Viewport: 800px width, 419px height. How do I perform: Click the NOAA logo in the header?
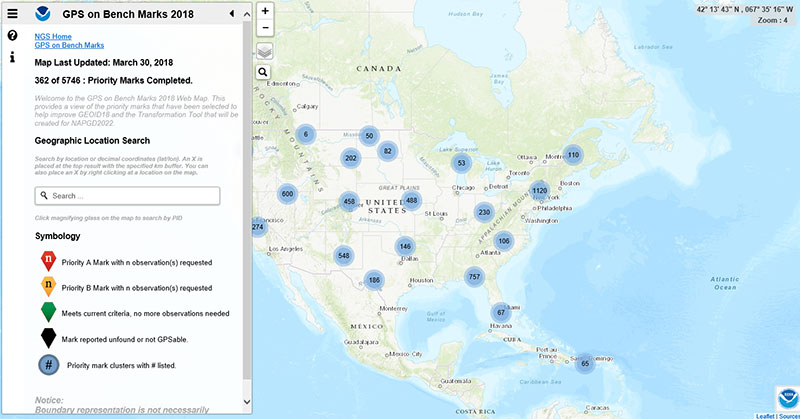41,13
